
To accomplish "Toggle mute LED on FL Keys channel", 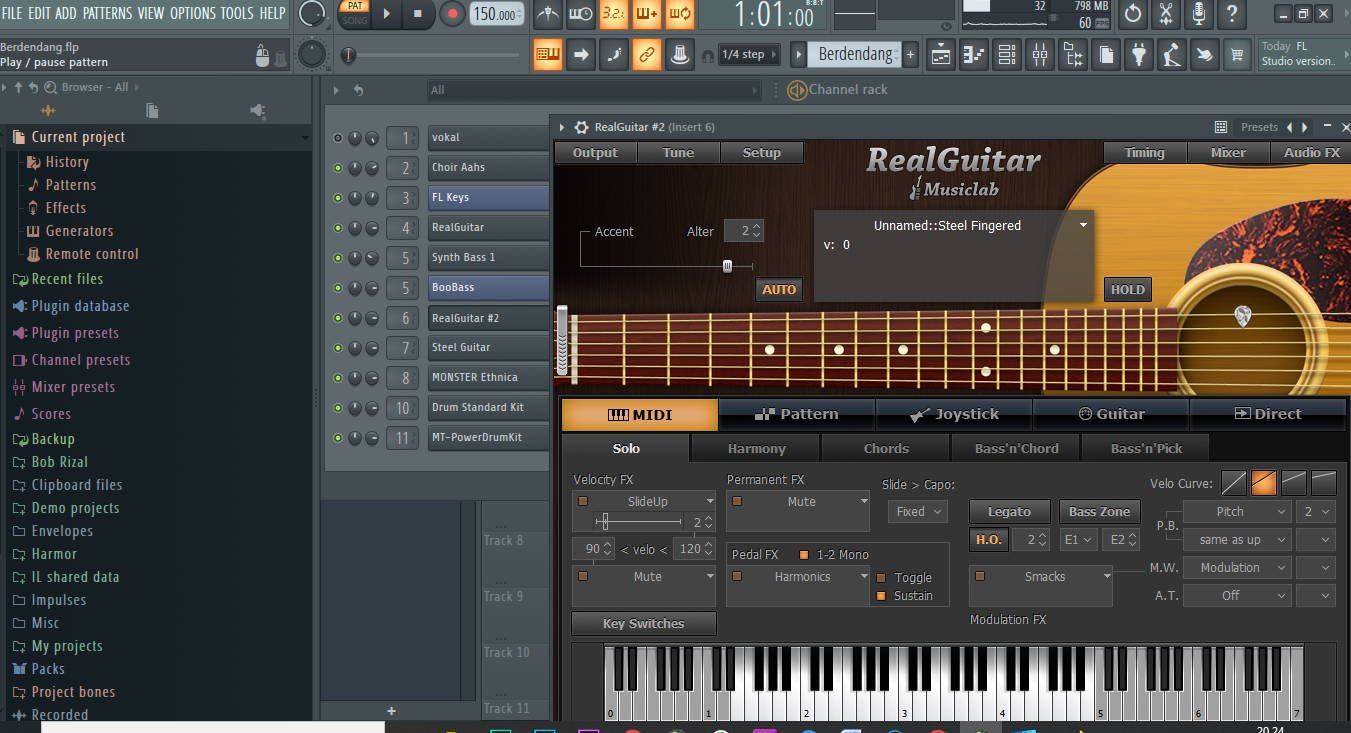I will click(x=338, y=198).
